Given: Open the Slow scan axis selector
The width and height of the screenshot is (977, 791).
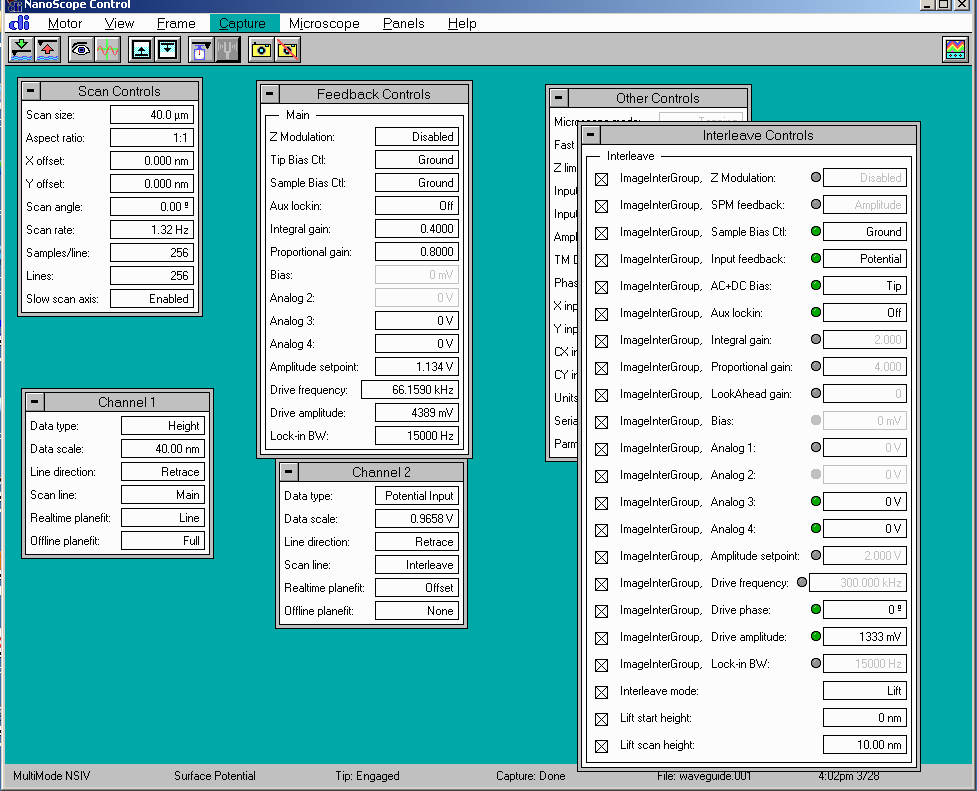Looking at the screenshot, I should (x=152, y=299).
